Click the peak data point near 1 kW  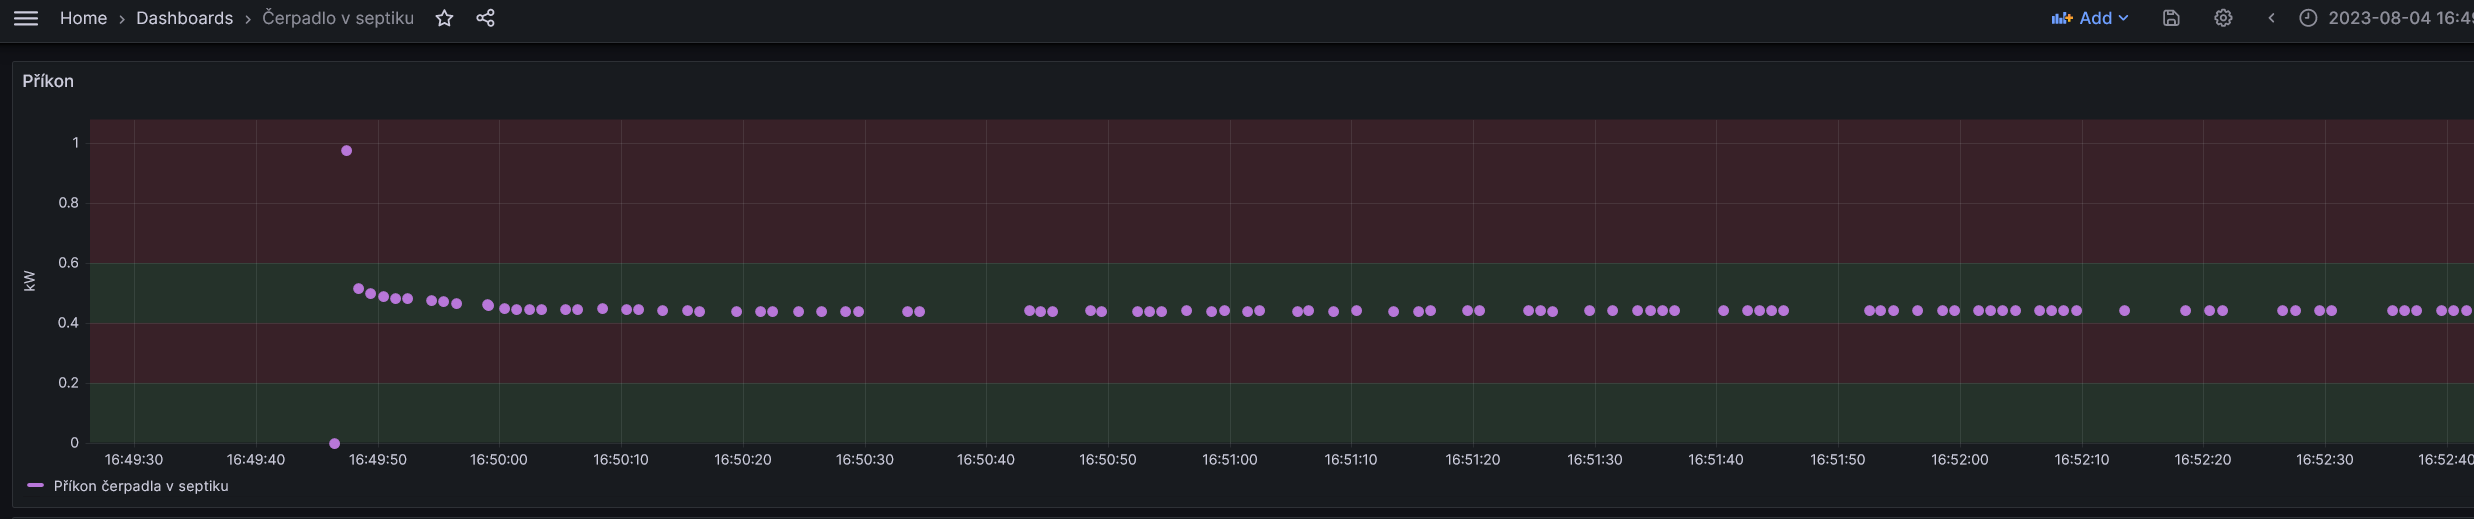click(346, 151)
